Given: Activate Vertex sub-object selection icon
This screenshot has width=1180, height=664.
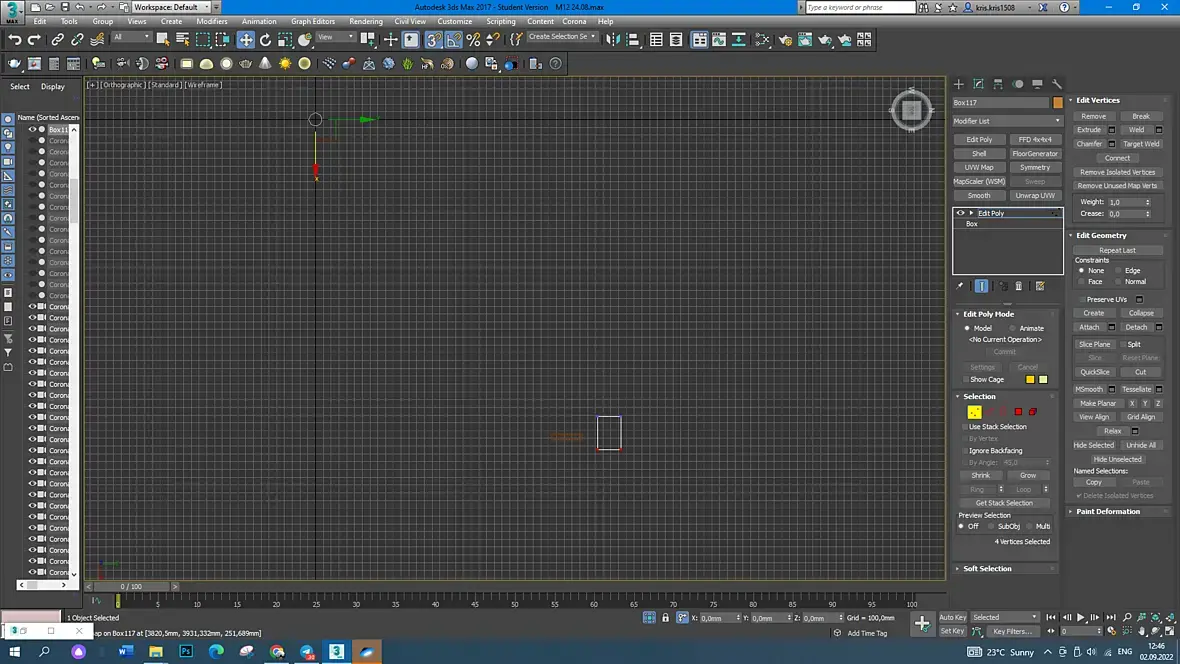Looking at the screenshot, I should [x=974, y=412].
